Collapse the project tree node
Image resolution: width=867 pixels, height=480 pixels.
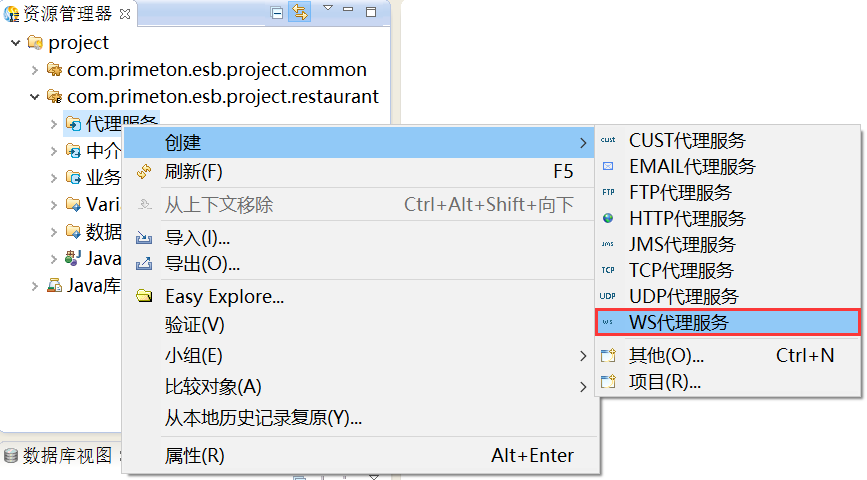tap(15, 43)
